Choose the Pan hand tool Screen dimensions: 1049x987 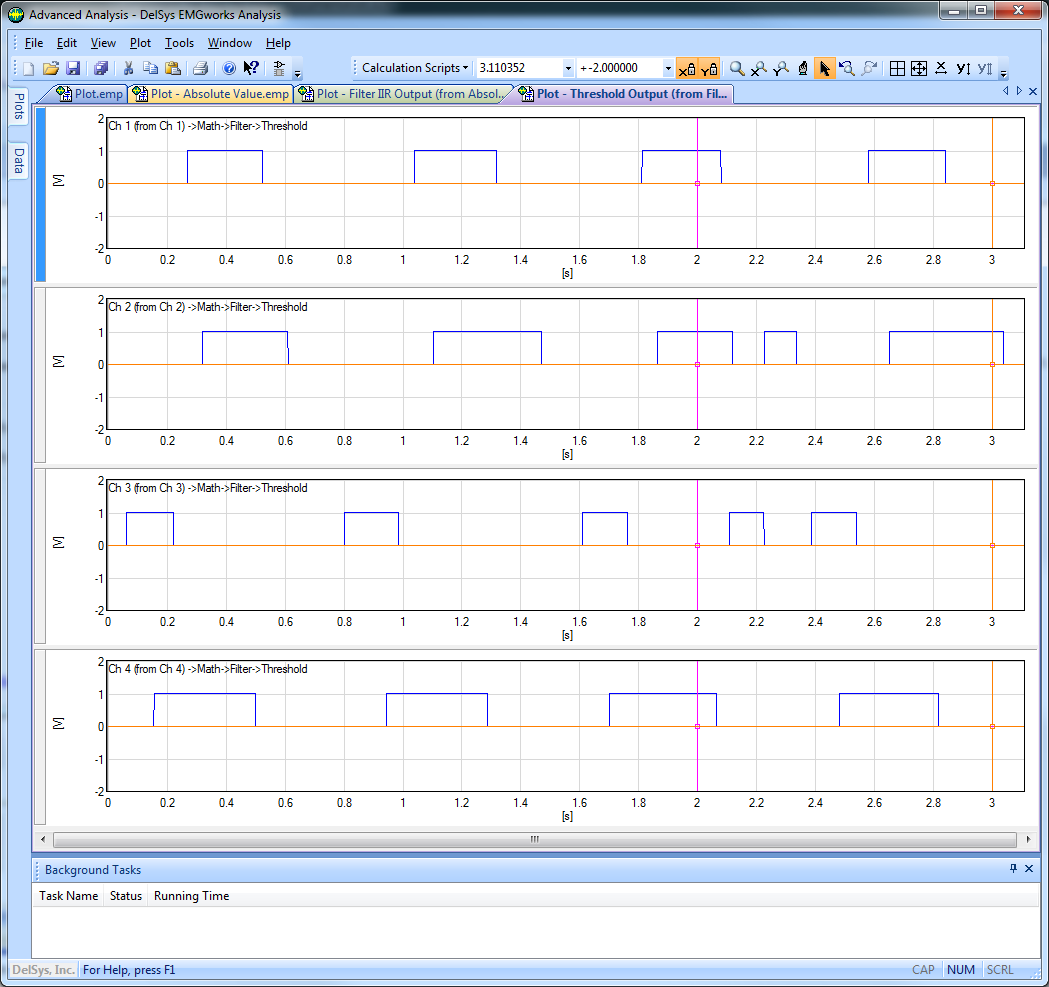[x=803, y=69]
